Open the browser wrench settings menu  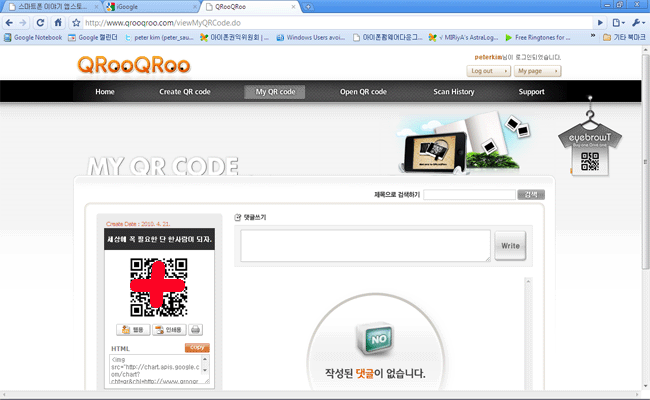(x=636, y=22)
